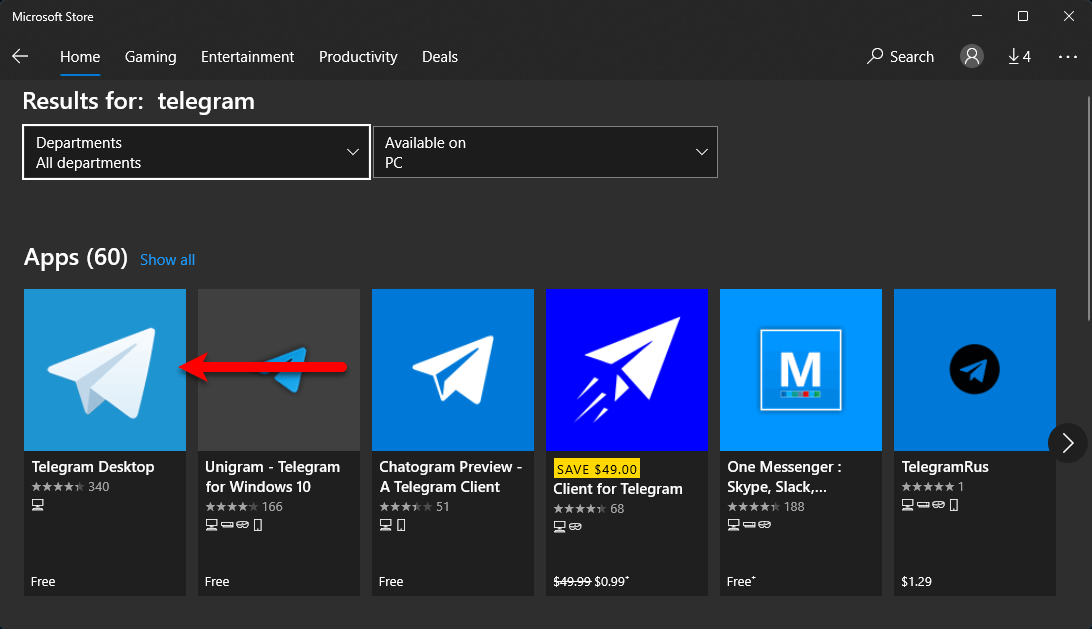
Task: Go back with the back arrow
Action: click(20, 56)
